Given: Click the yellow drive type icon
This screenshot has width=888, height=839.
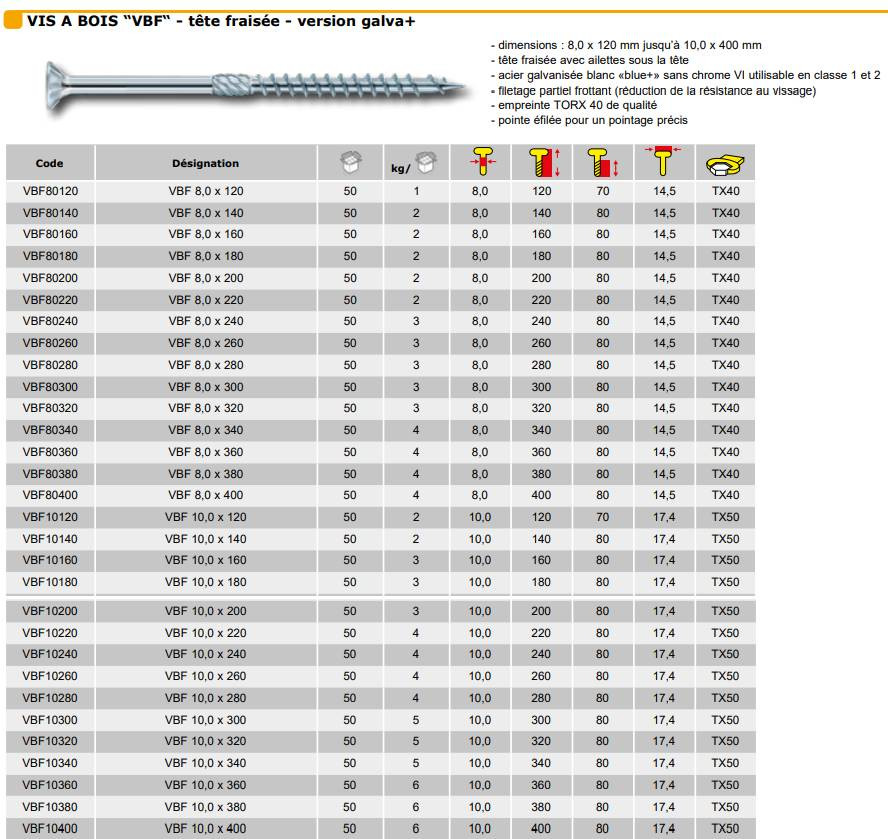Looking at the screenshot, I should (725, 164).
